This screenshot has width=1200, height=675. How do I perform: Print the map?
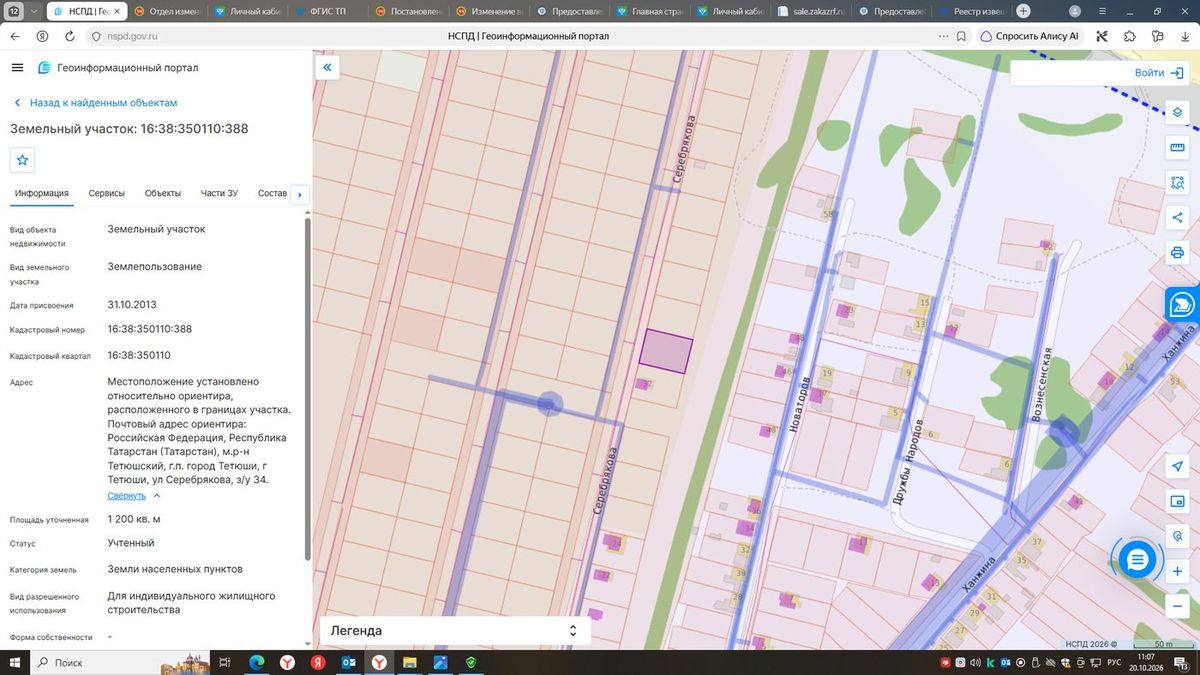coord(1177,253)
